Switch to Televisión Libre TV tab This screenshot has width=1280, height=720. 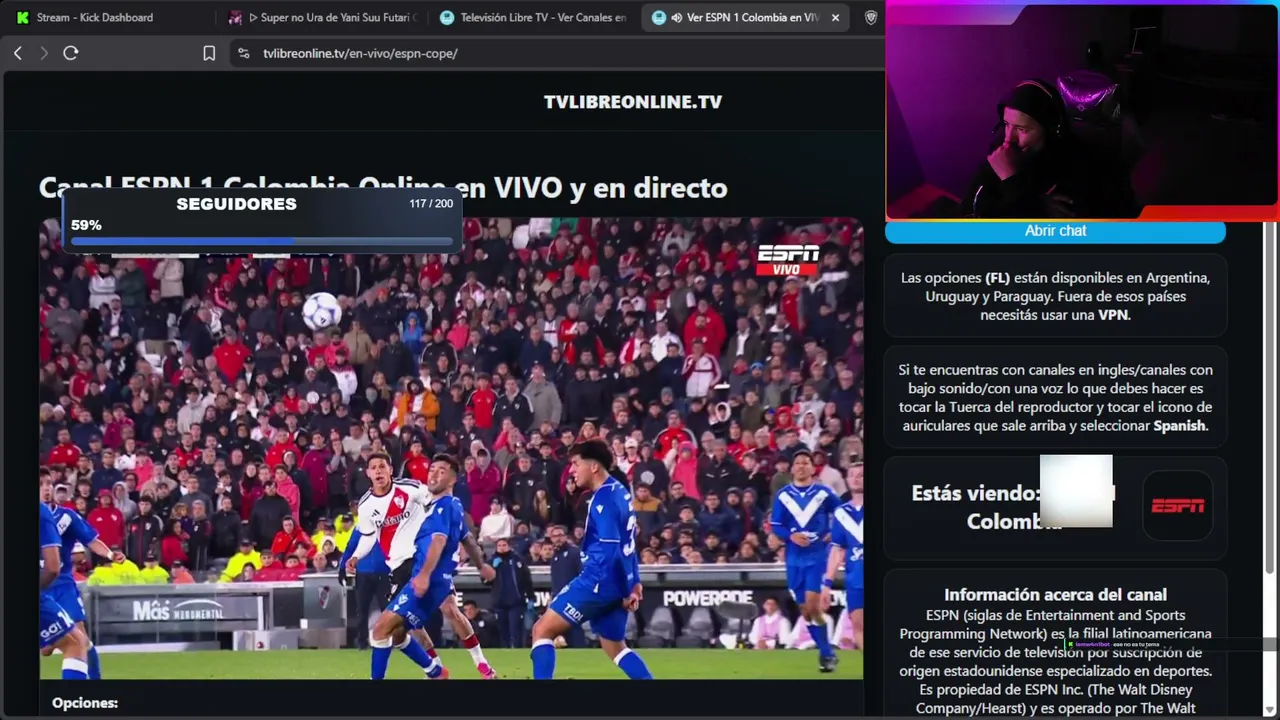(533, 17)
